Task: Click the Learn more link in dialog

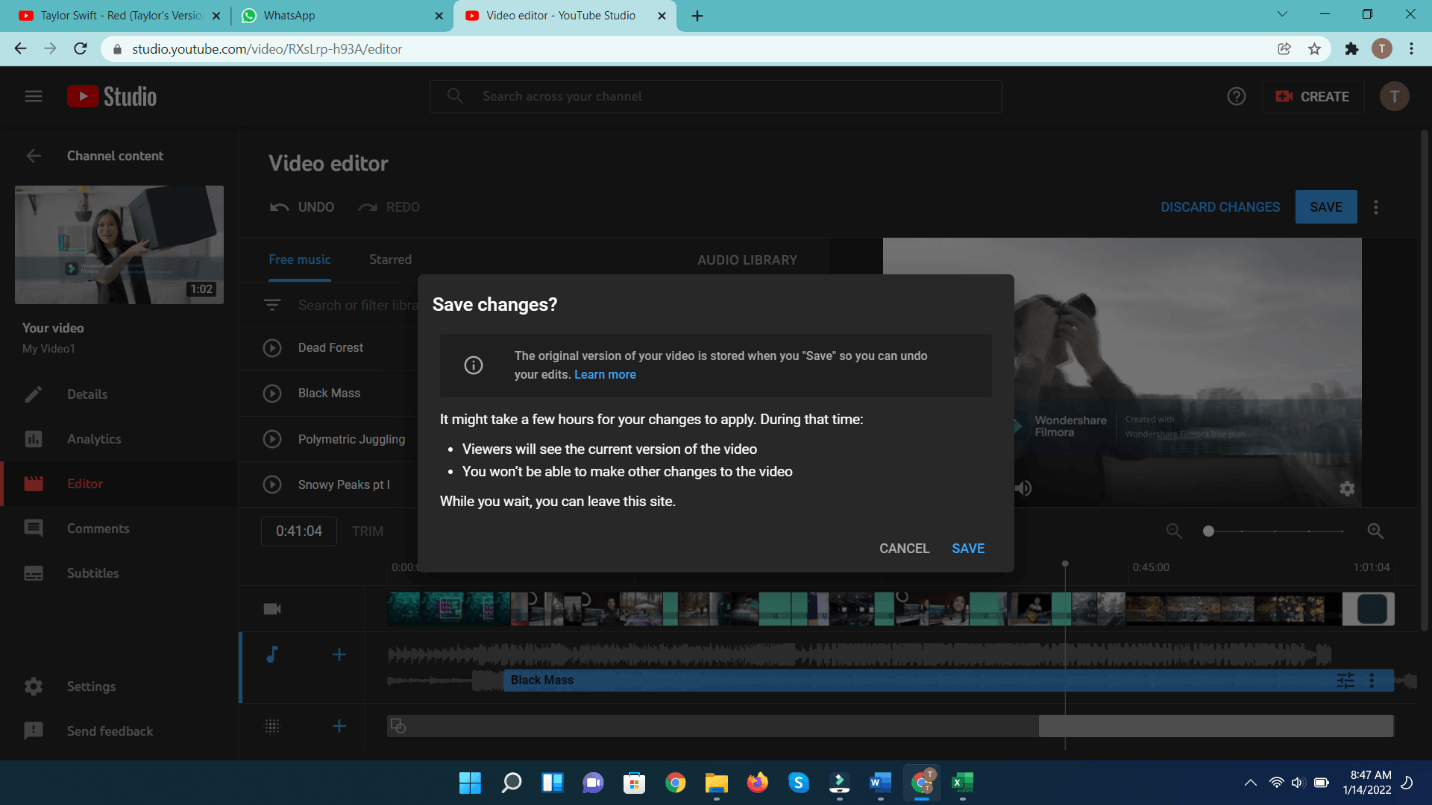Action: pyautogui.click(x=605, y=374)
